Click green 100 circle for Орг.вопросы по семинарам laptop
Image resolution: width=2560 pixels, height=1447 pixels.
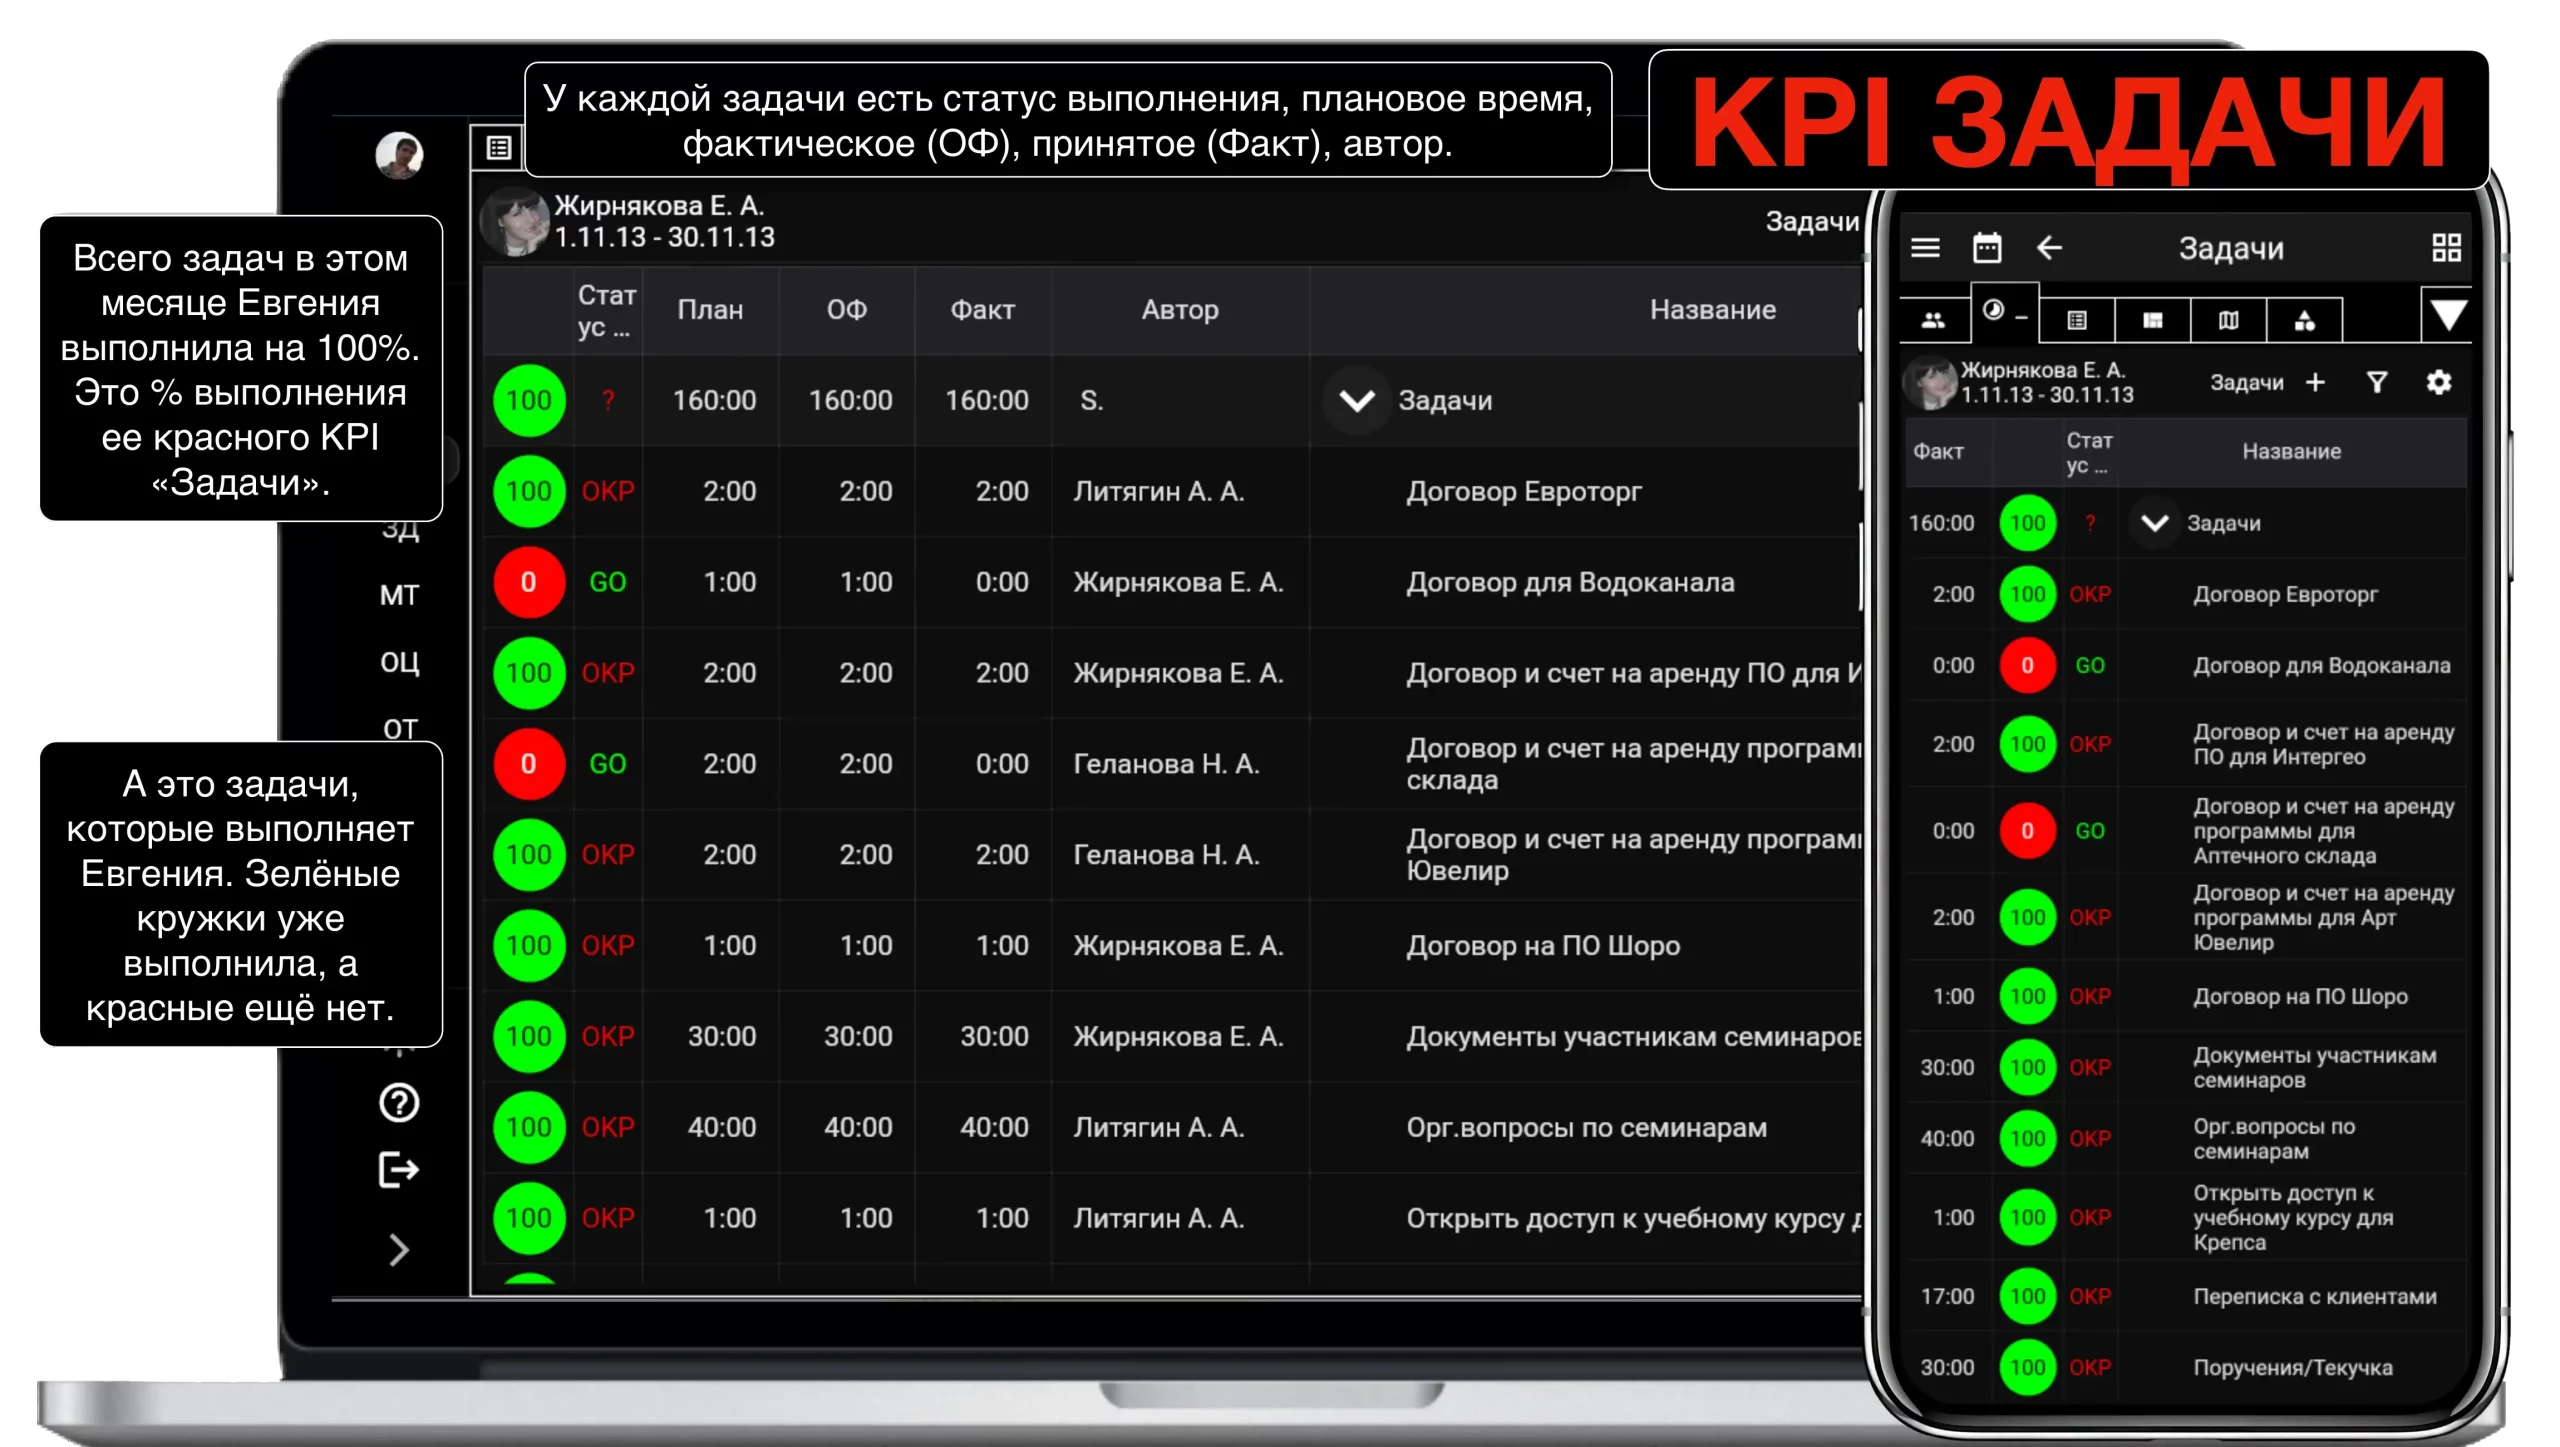(529, 1127)
